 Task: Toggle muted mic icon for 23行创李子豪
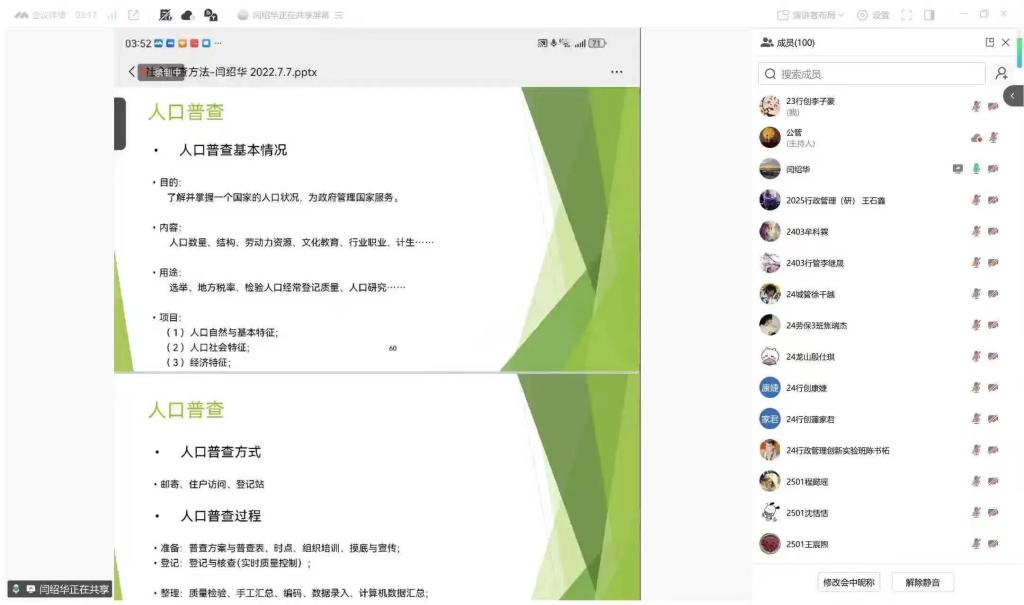(976, 106)
